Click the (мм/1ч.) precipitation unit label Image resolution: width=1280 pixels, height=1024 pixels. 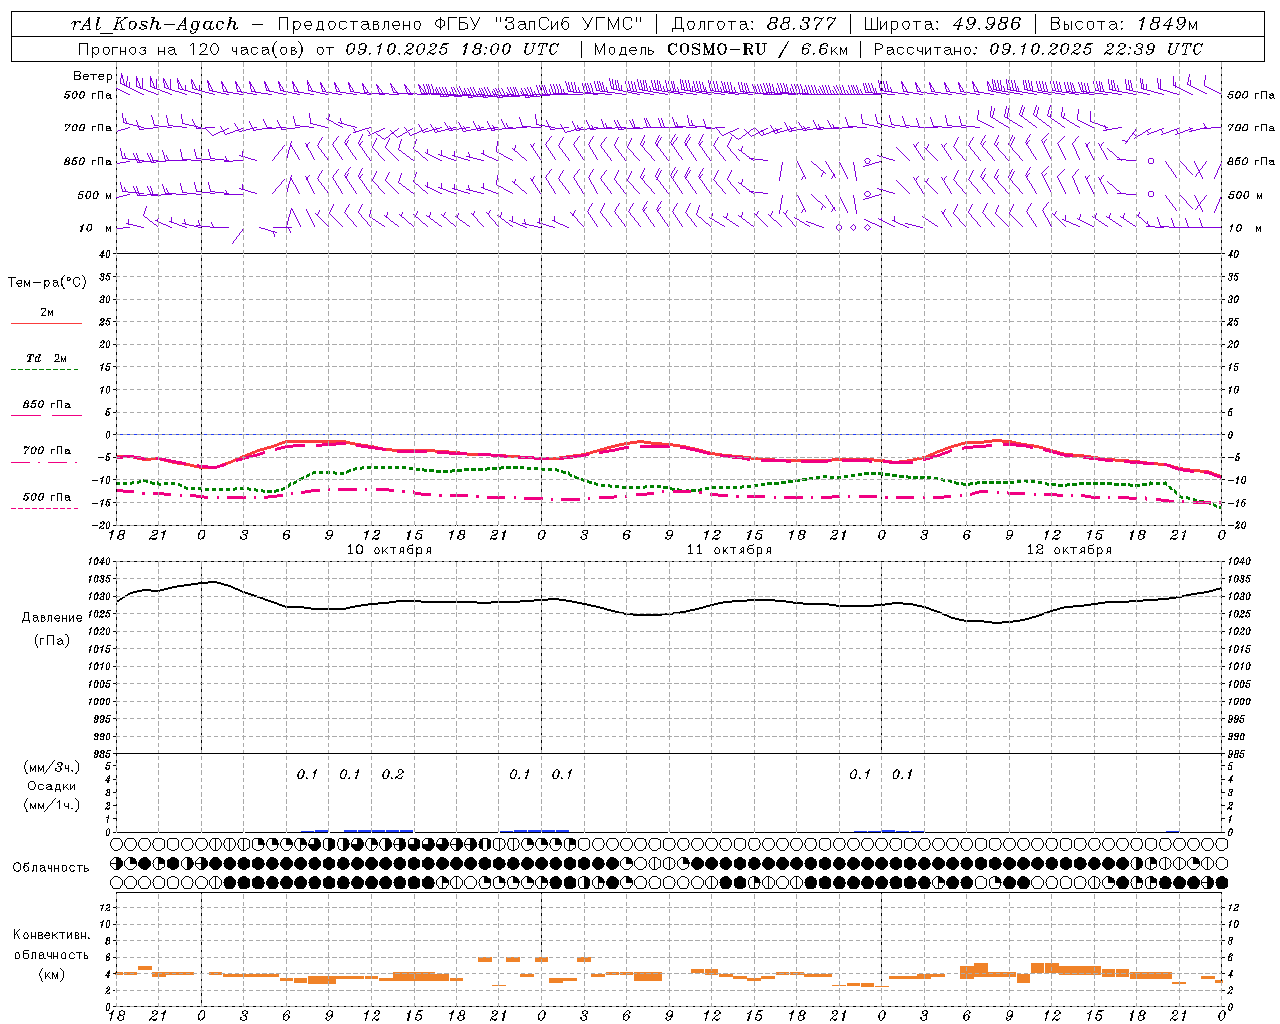point(52,805)
